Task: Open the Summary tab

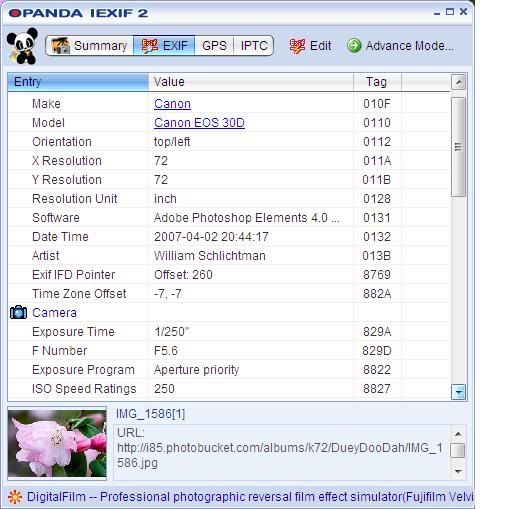Action: [x=89, y=46]
